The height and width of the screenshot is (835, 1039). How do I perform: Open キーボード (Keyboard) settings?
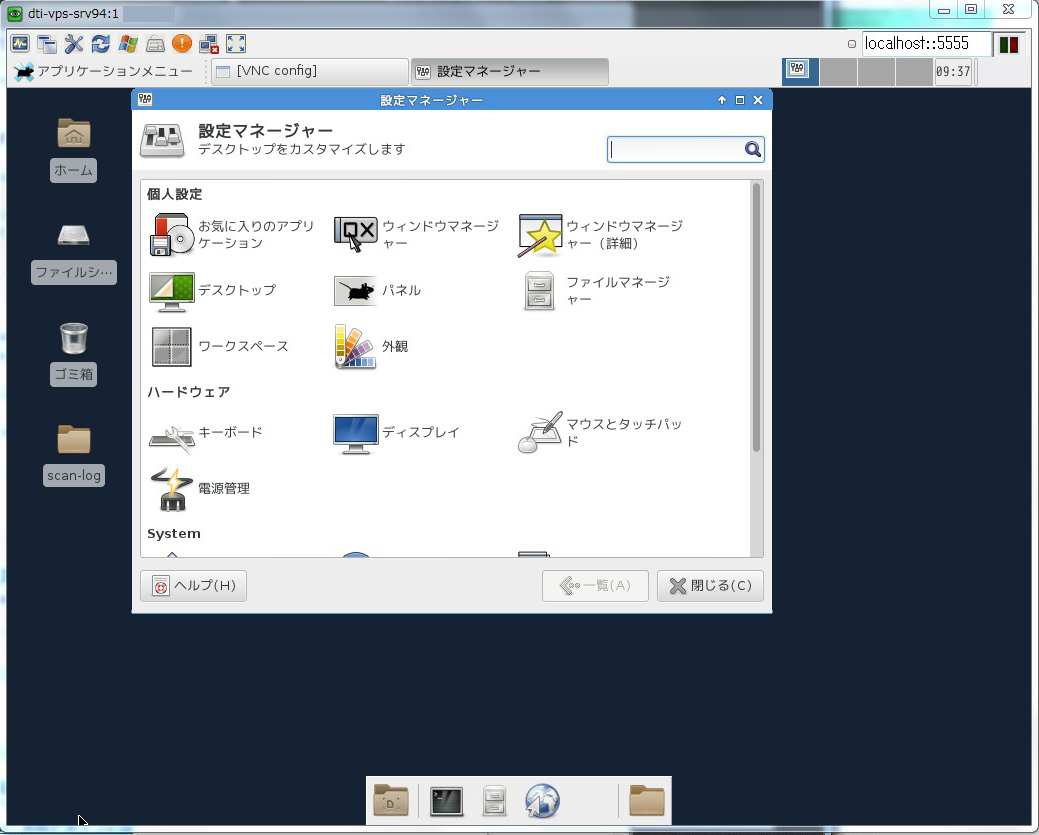point(172,433)
